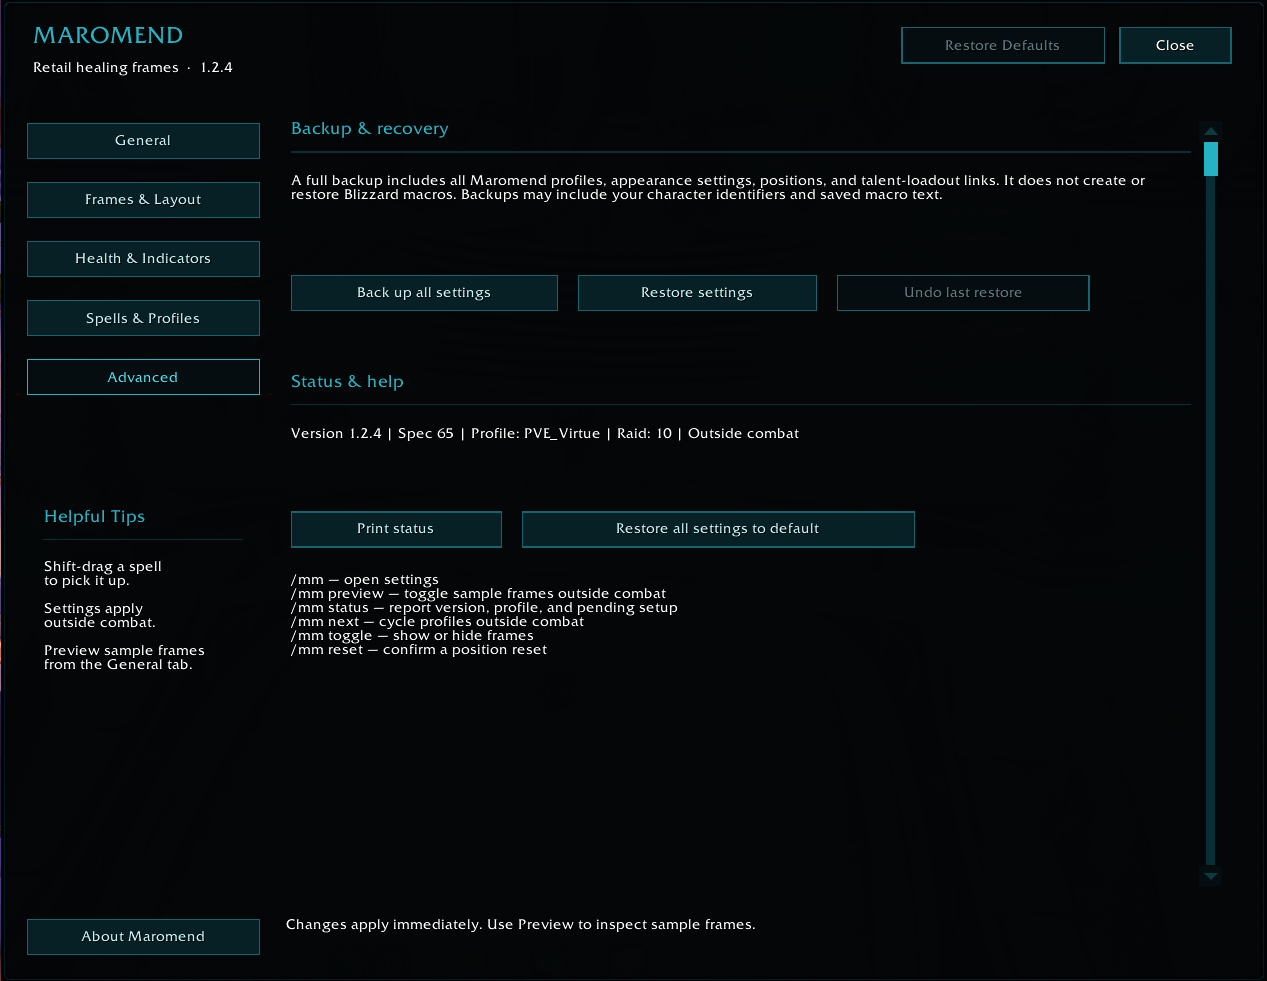Click the "Status & help" section heading
This screenshot has height=981, width=1267.
coord(347,382)
